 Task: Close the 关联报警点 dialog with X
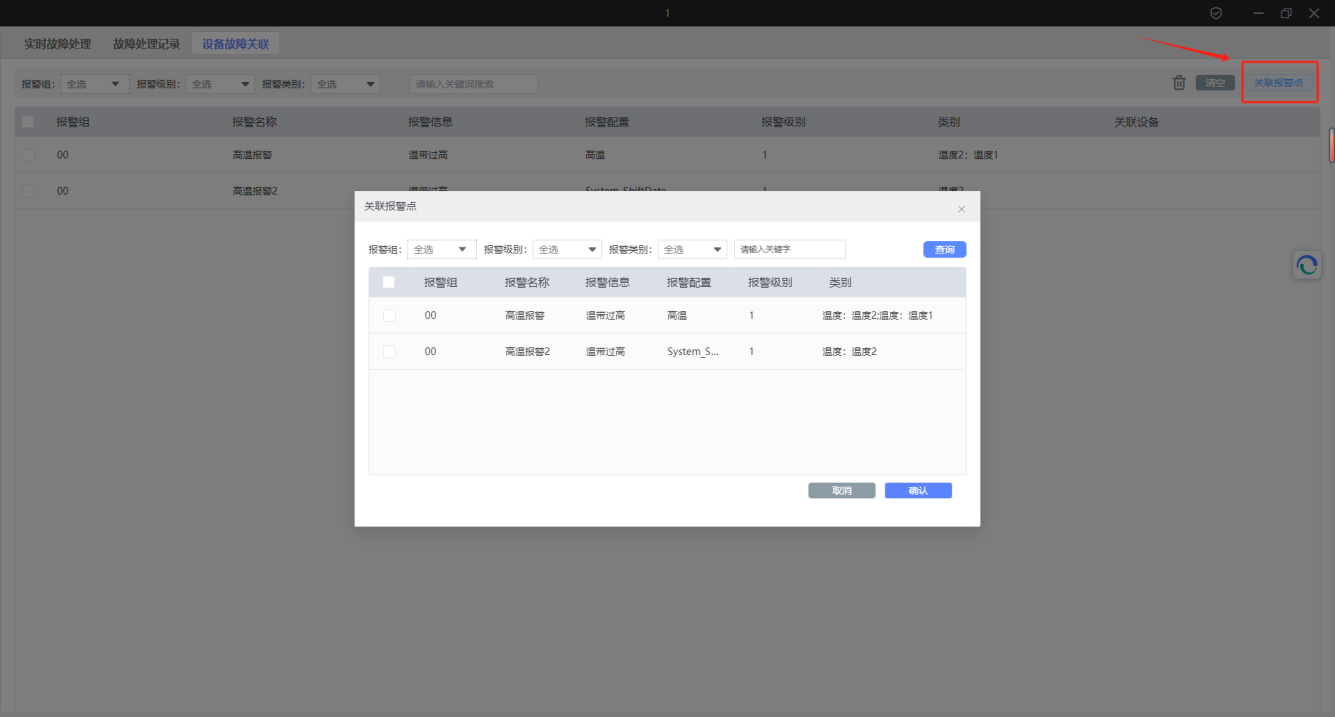[x=961, y=209]
